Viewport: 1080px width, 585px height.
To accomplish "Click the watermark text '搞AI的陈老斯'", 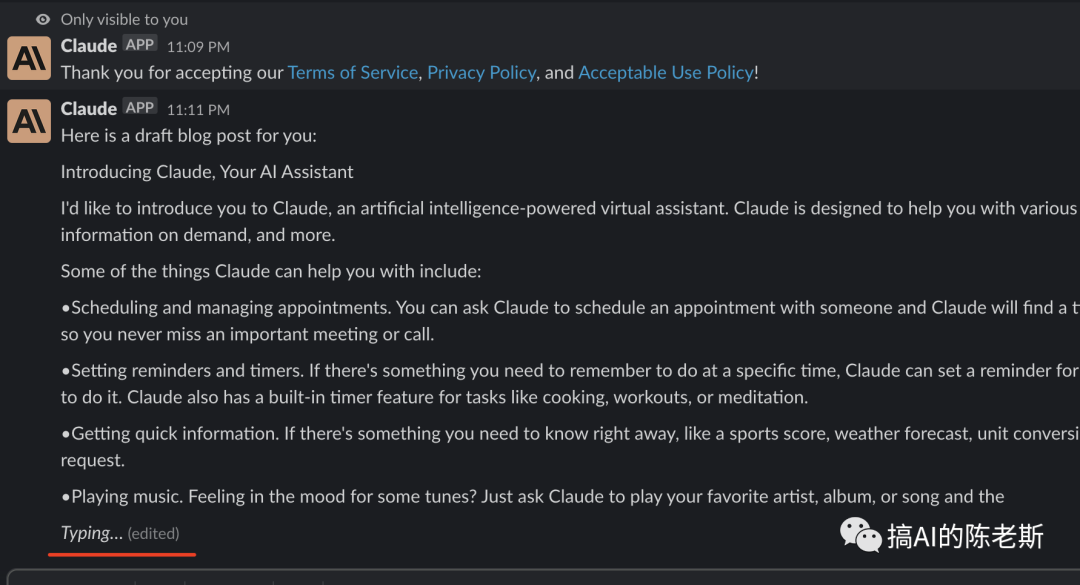I will [965, 536].
